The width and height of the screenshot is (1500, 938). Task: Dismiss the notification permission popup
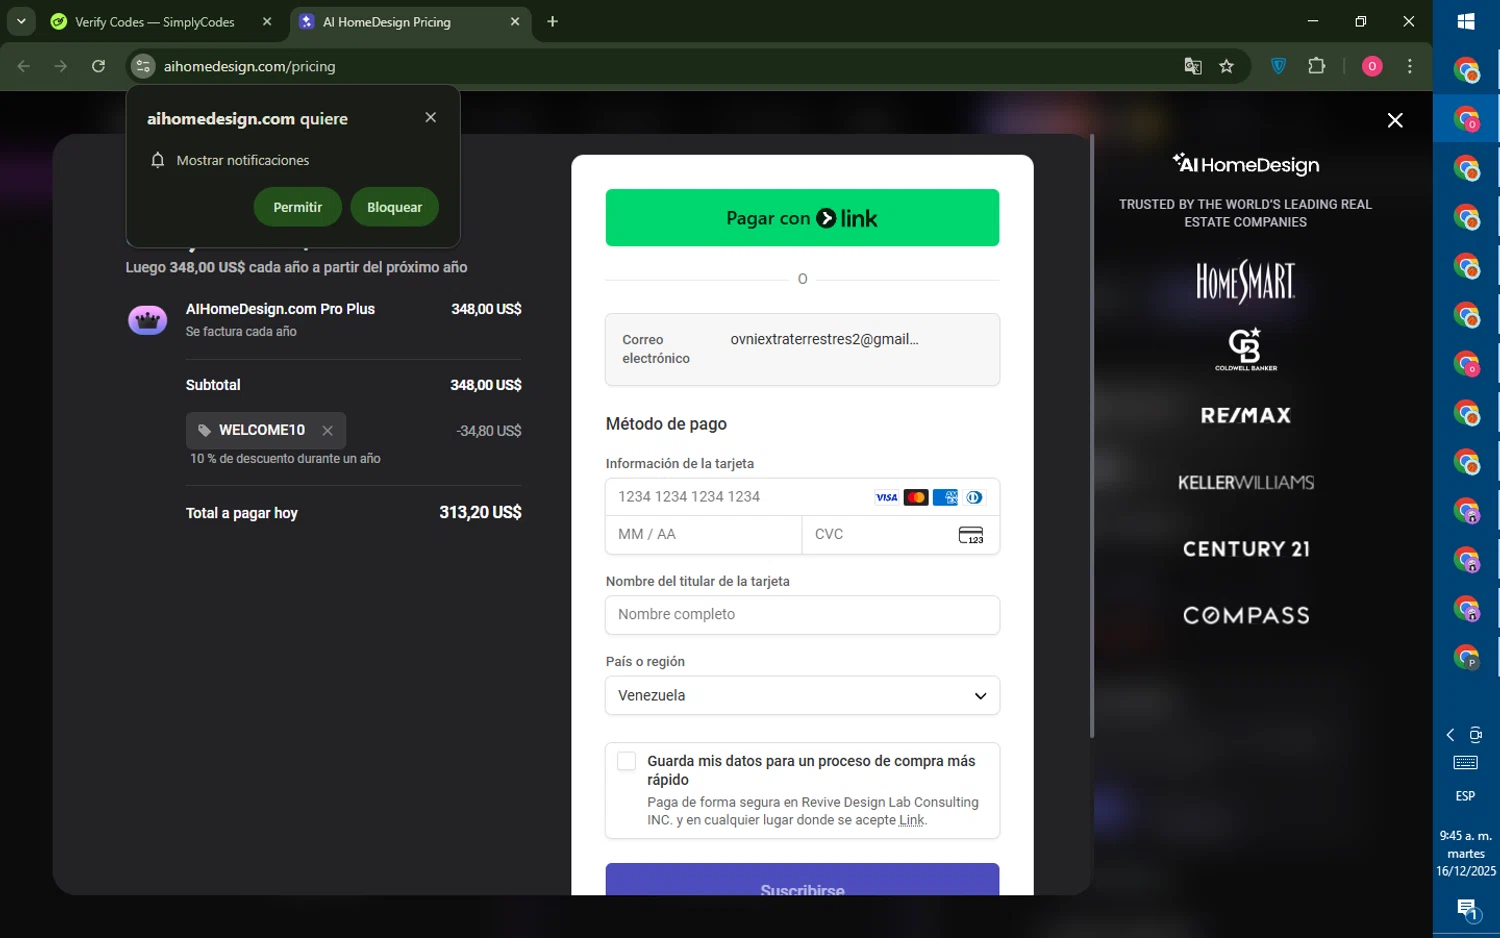click(431, 117)
